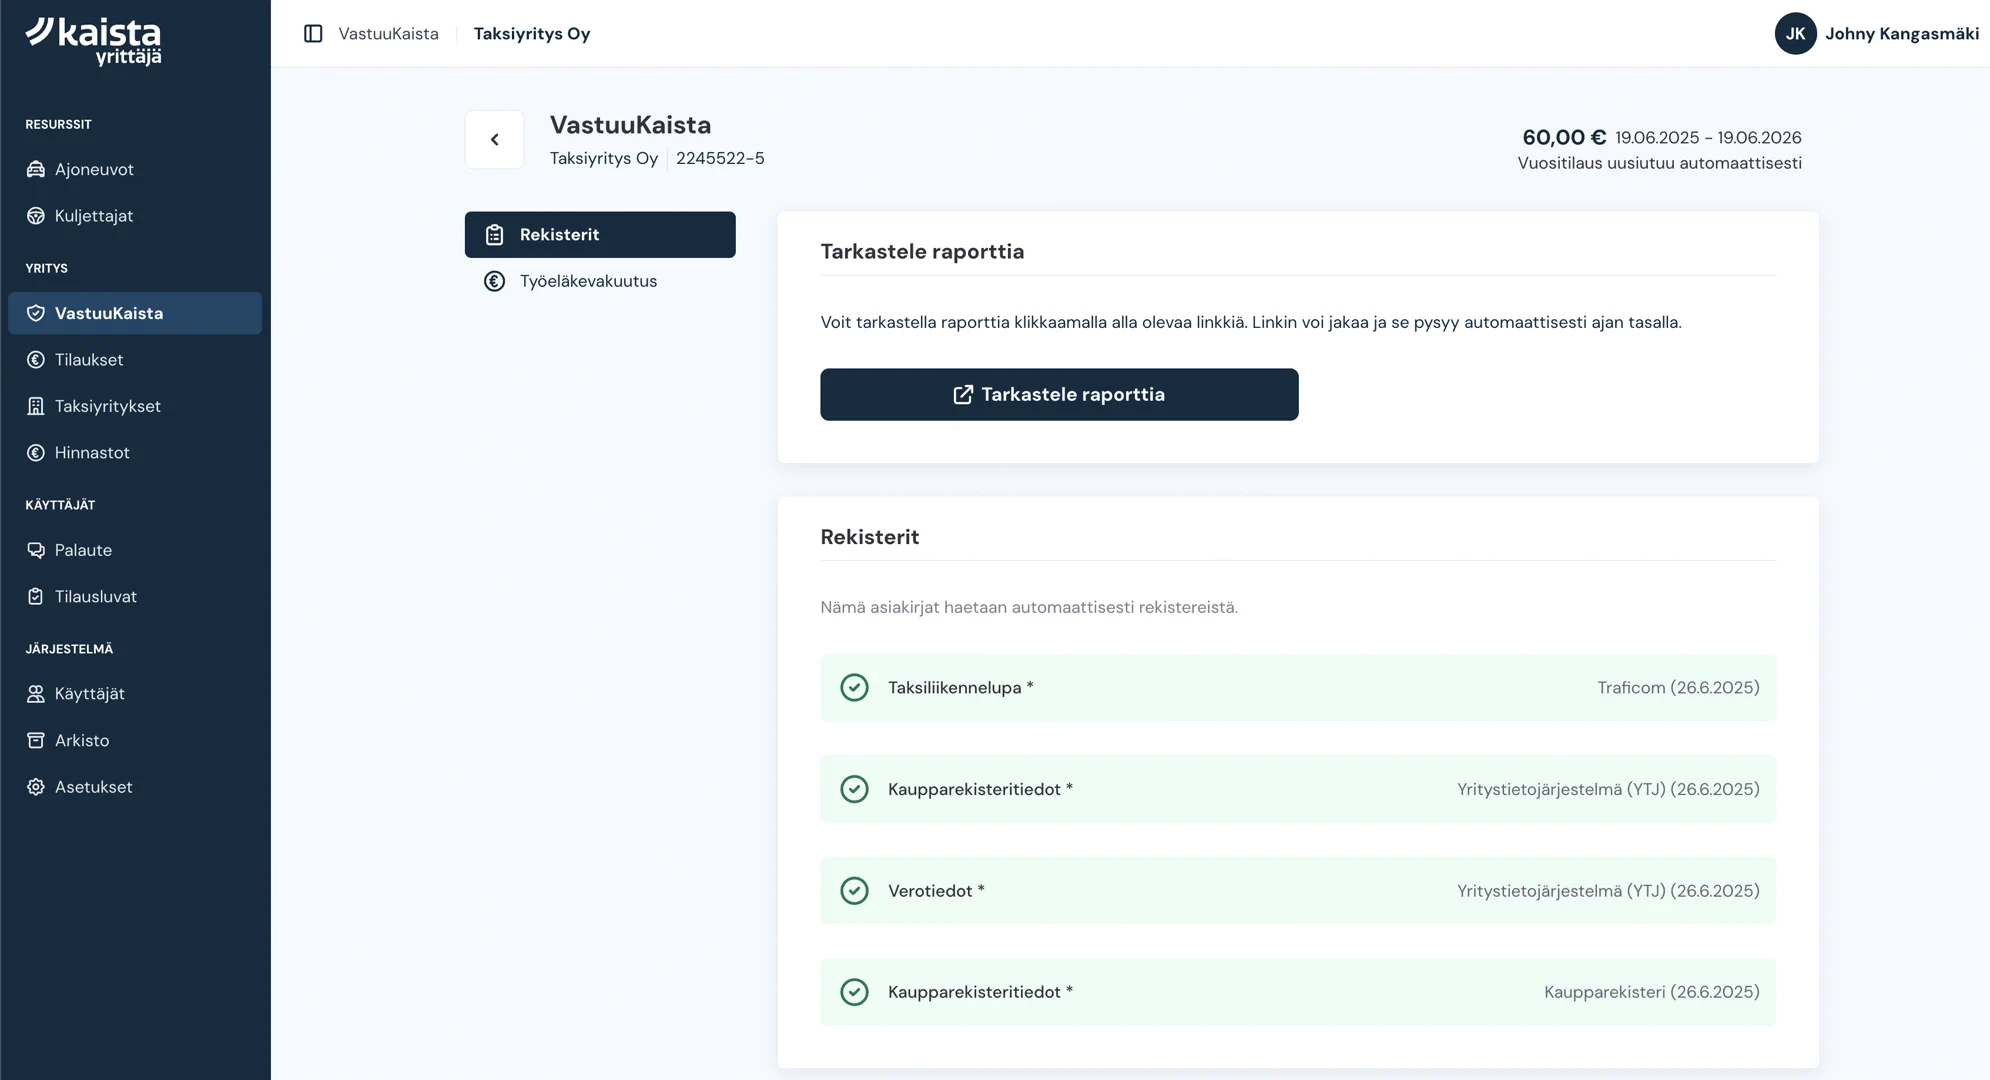Click the Työeläkevakuutus euro circle icon
Image resolution: width=1990 pixels, height=1080 pixels.
[495, 282]
